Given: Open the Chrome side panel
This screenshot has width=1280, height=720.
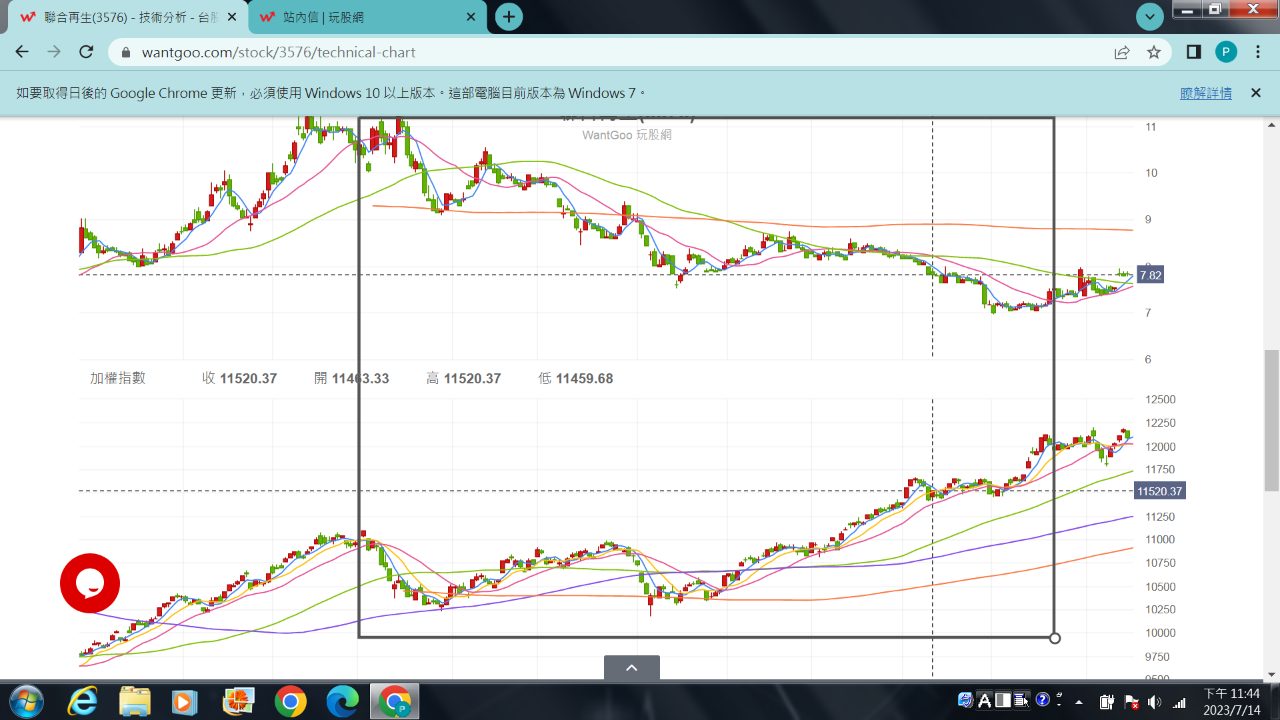Looking at the screenshot, I should pos(1193,52).
